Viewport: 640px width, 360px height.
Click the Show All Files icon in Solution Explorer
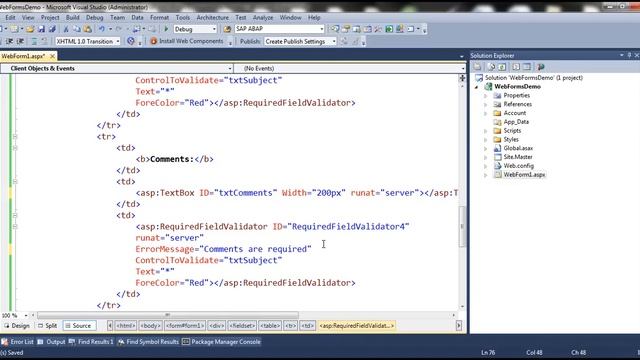tap(491, 67)
